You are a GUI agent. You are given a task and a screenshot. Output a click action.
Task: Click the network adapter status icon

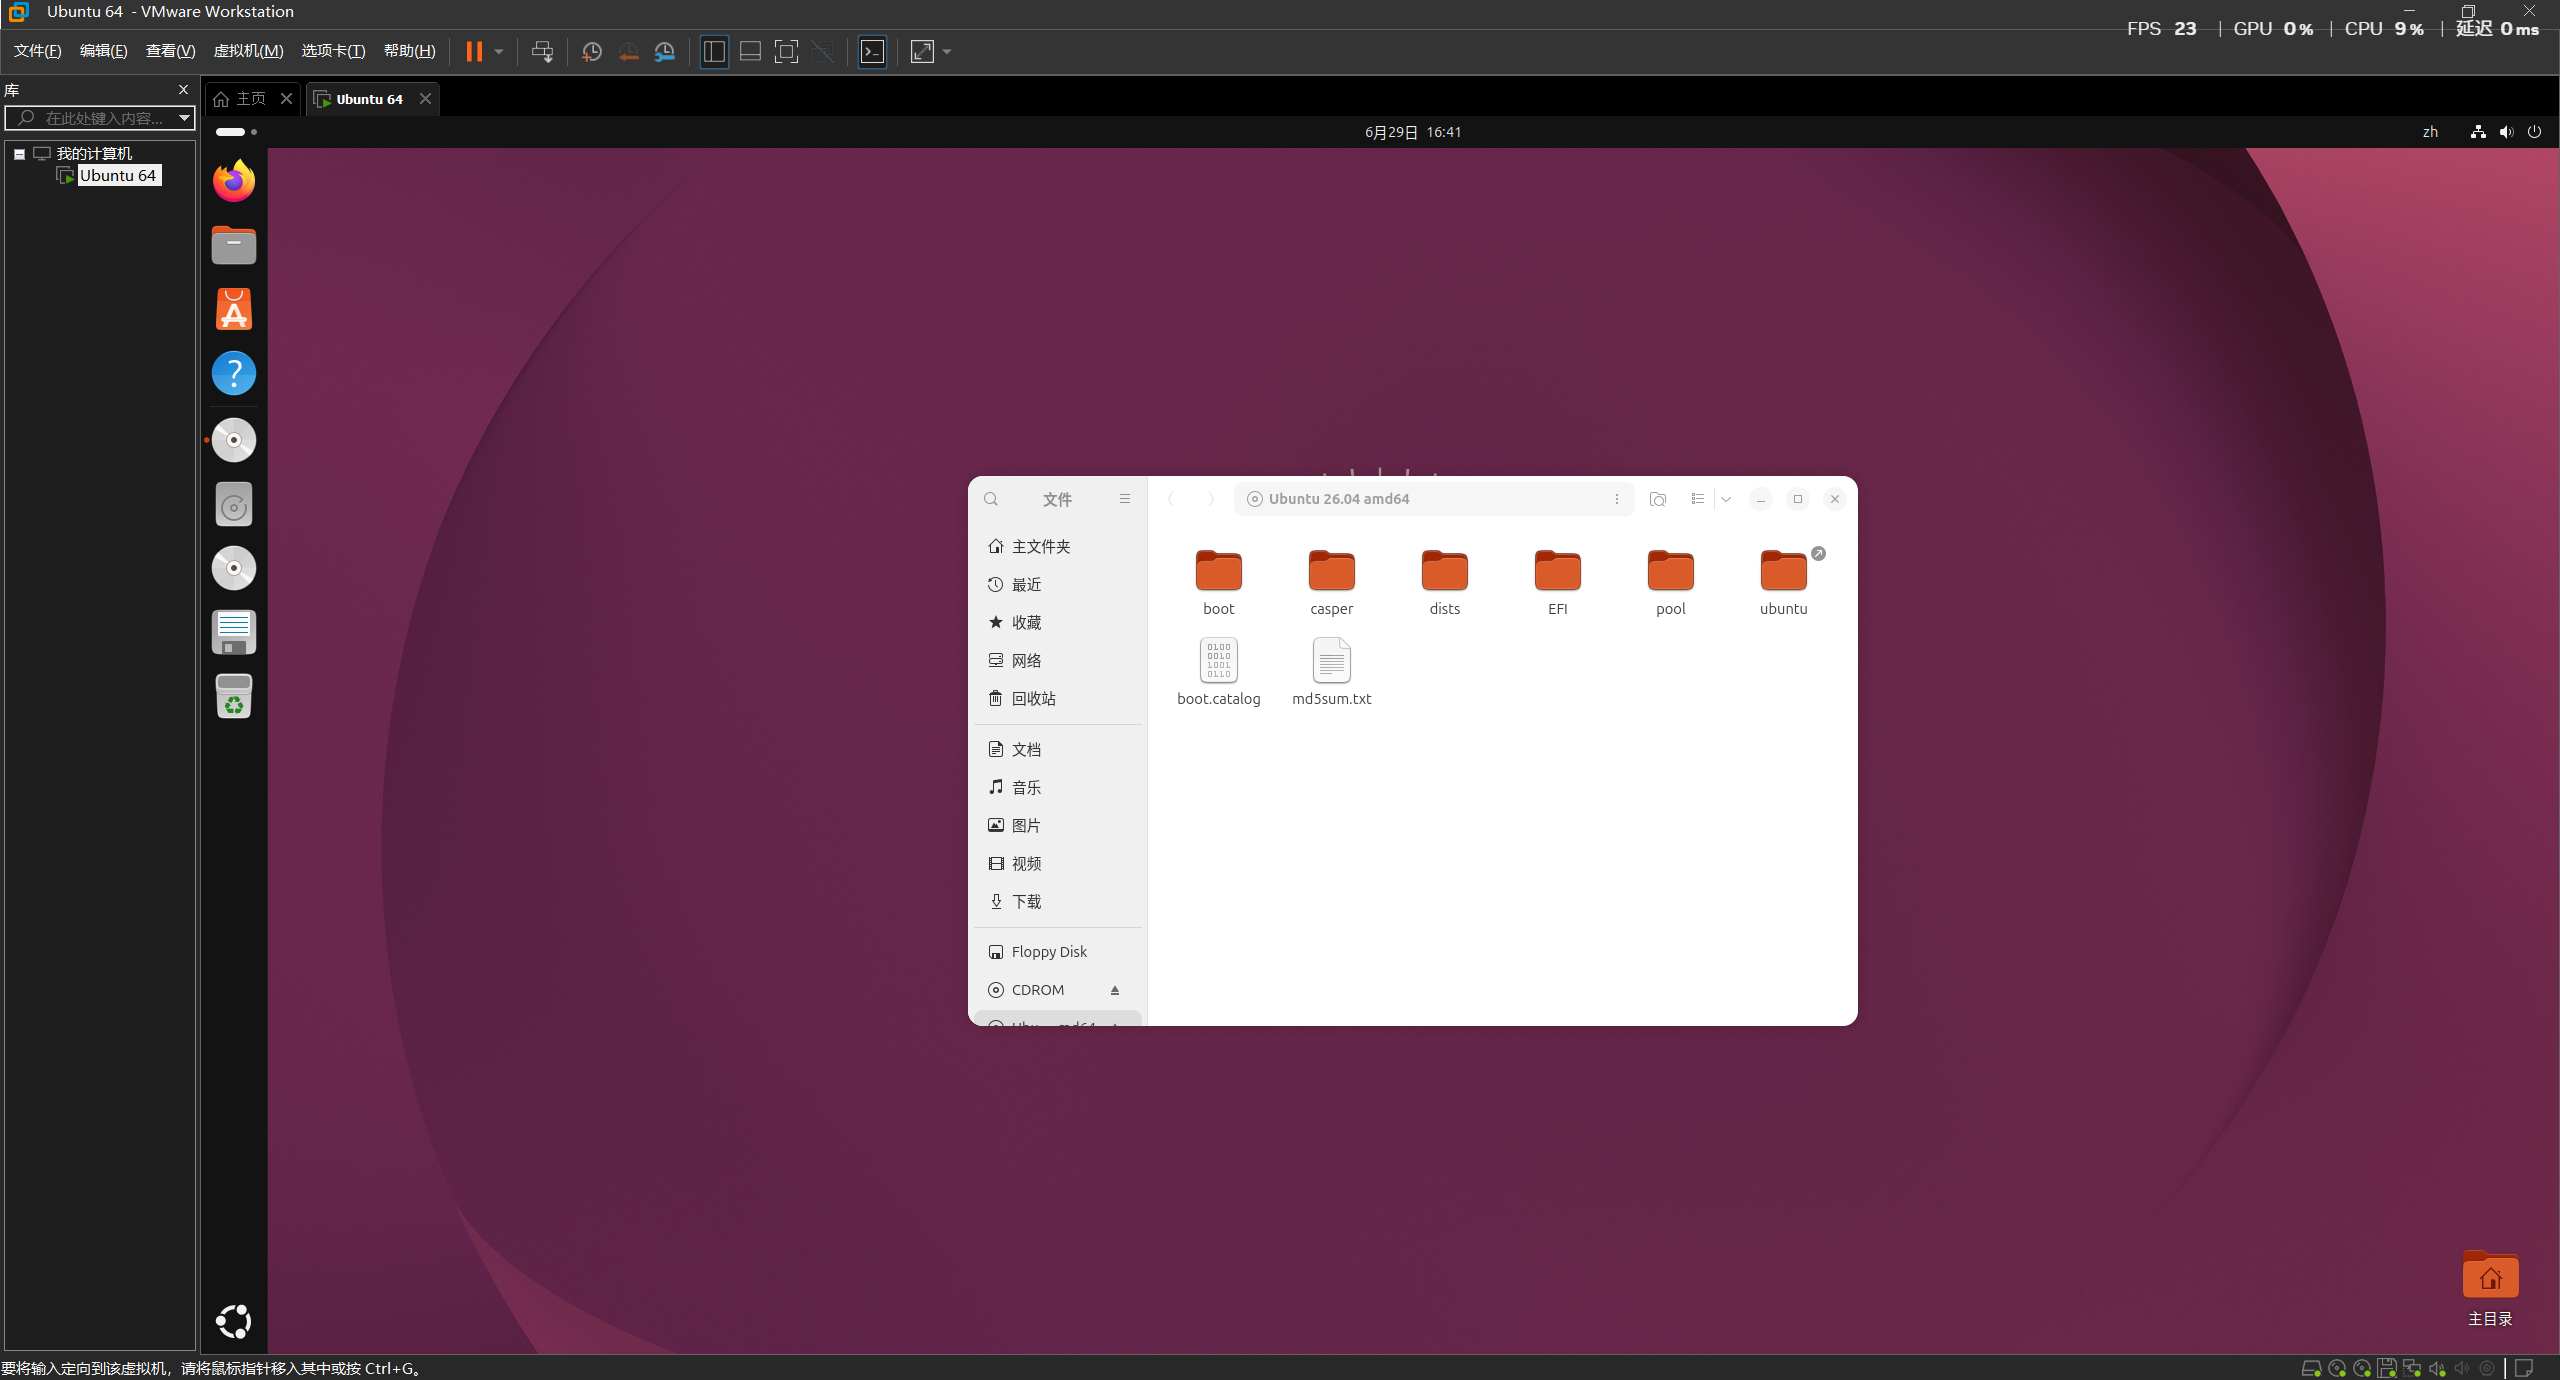pyautogui.click(x=2412, y=1368)
